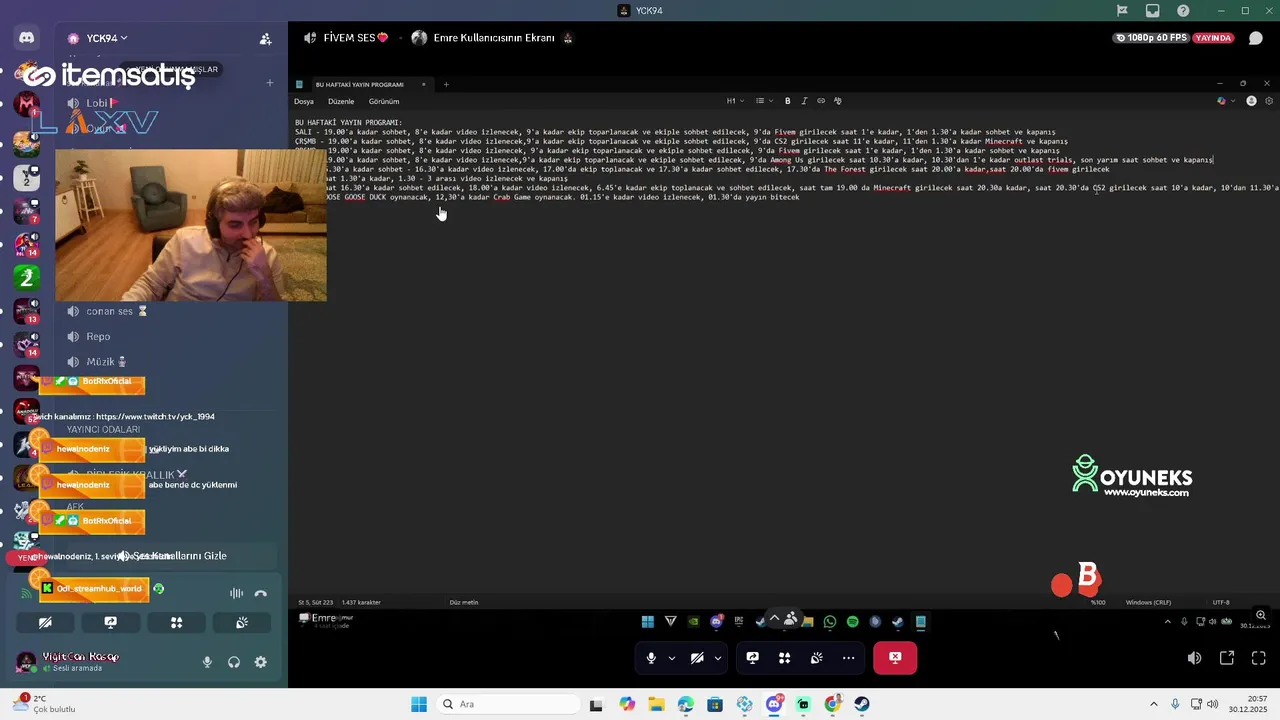Open Steam from the taskbar
This screenshot has width=1280, height=720.
862,704
